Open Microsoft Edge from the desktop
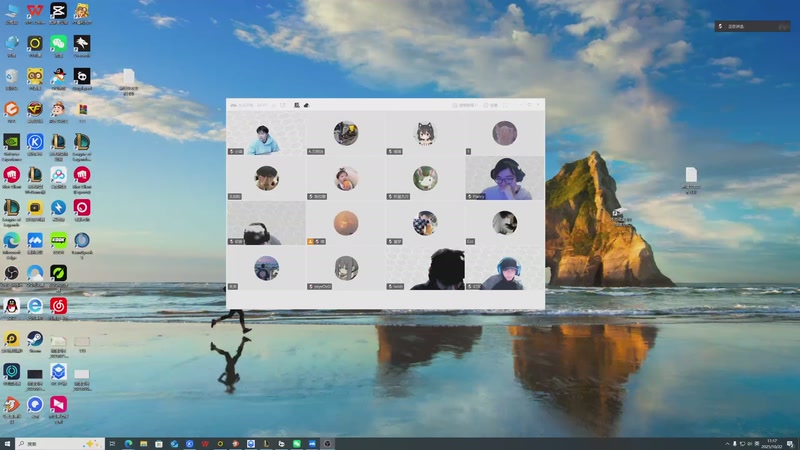 point(11,243)
